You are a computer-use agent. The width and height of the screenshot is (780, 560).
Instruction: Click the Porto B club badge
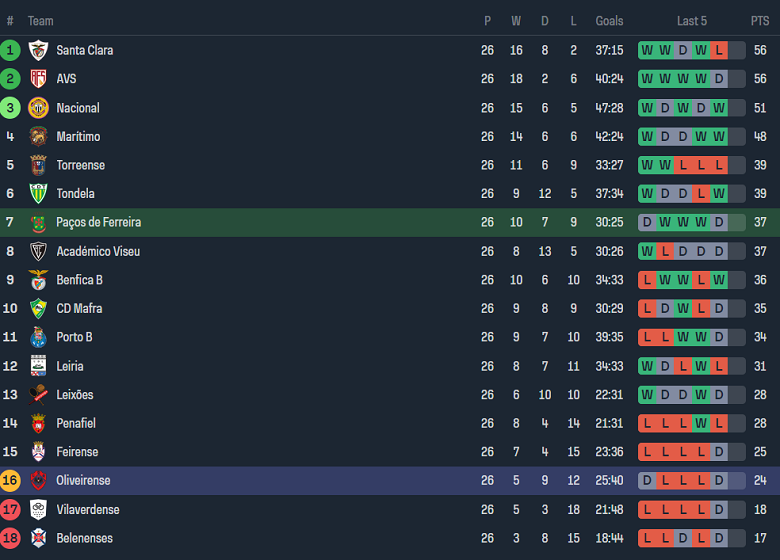click(38, 338)
